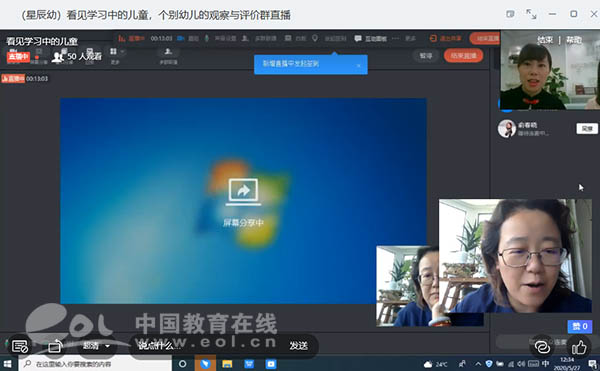Click the person icon under the toolbar
The image size is (600, 371).
[168, 51]
